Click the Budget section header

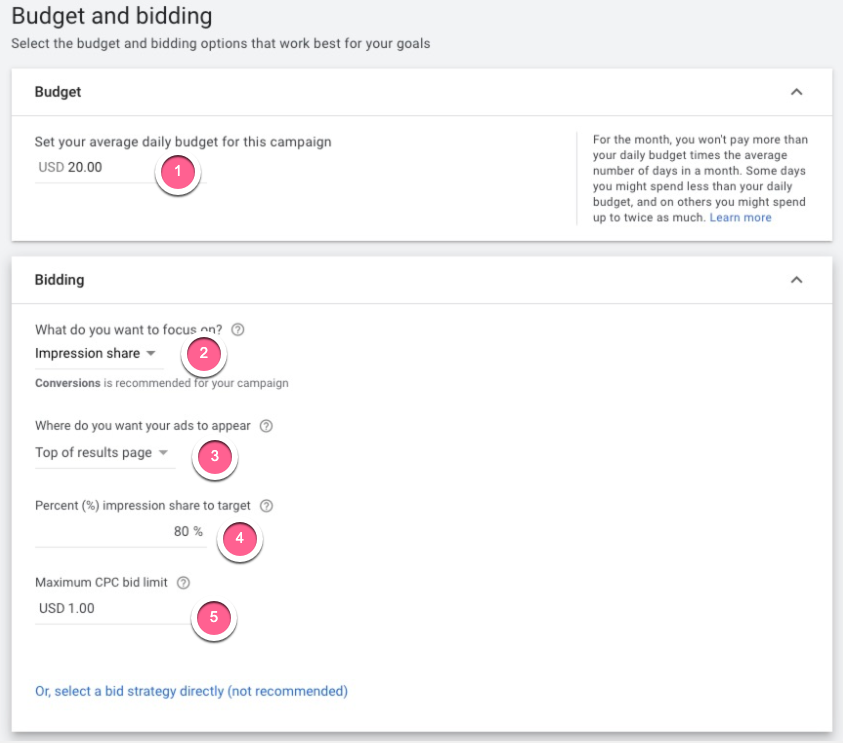pos(58,92)
